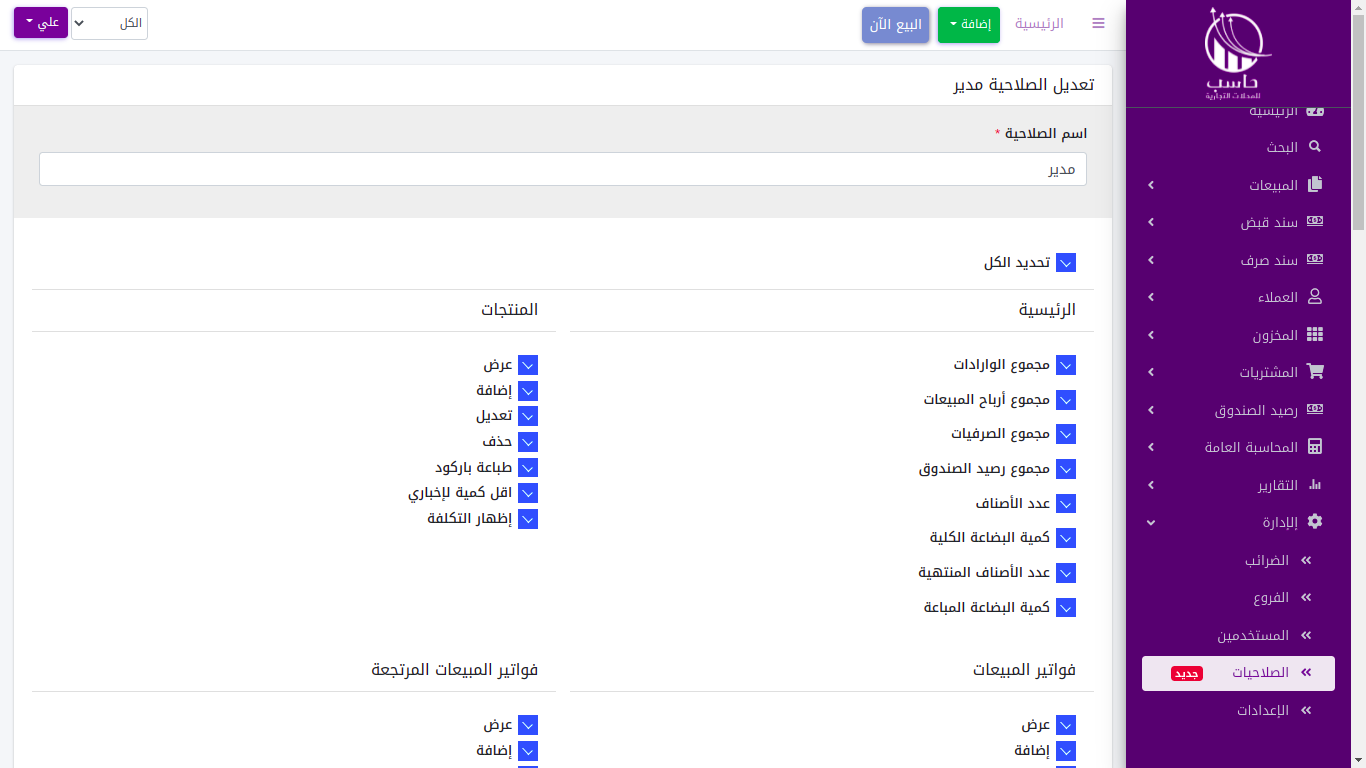Toggle the طباعة باركود permission checkbox
The width and height of the screenshot is (1366, 768).
click(528, 468)
